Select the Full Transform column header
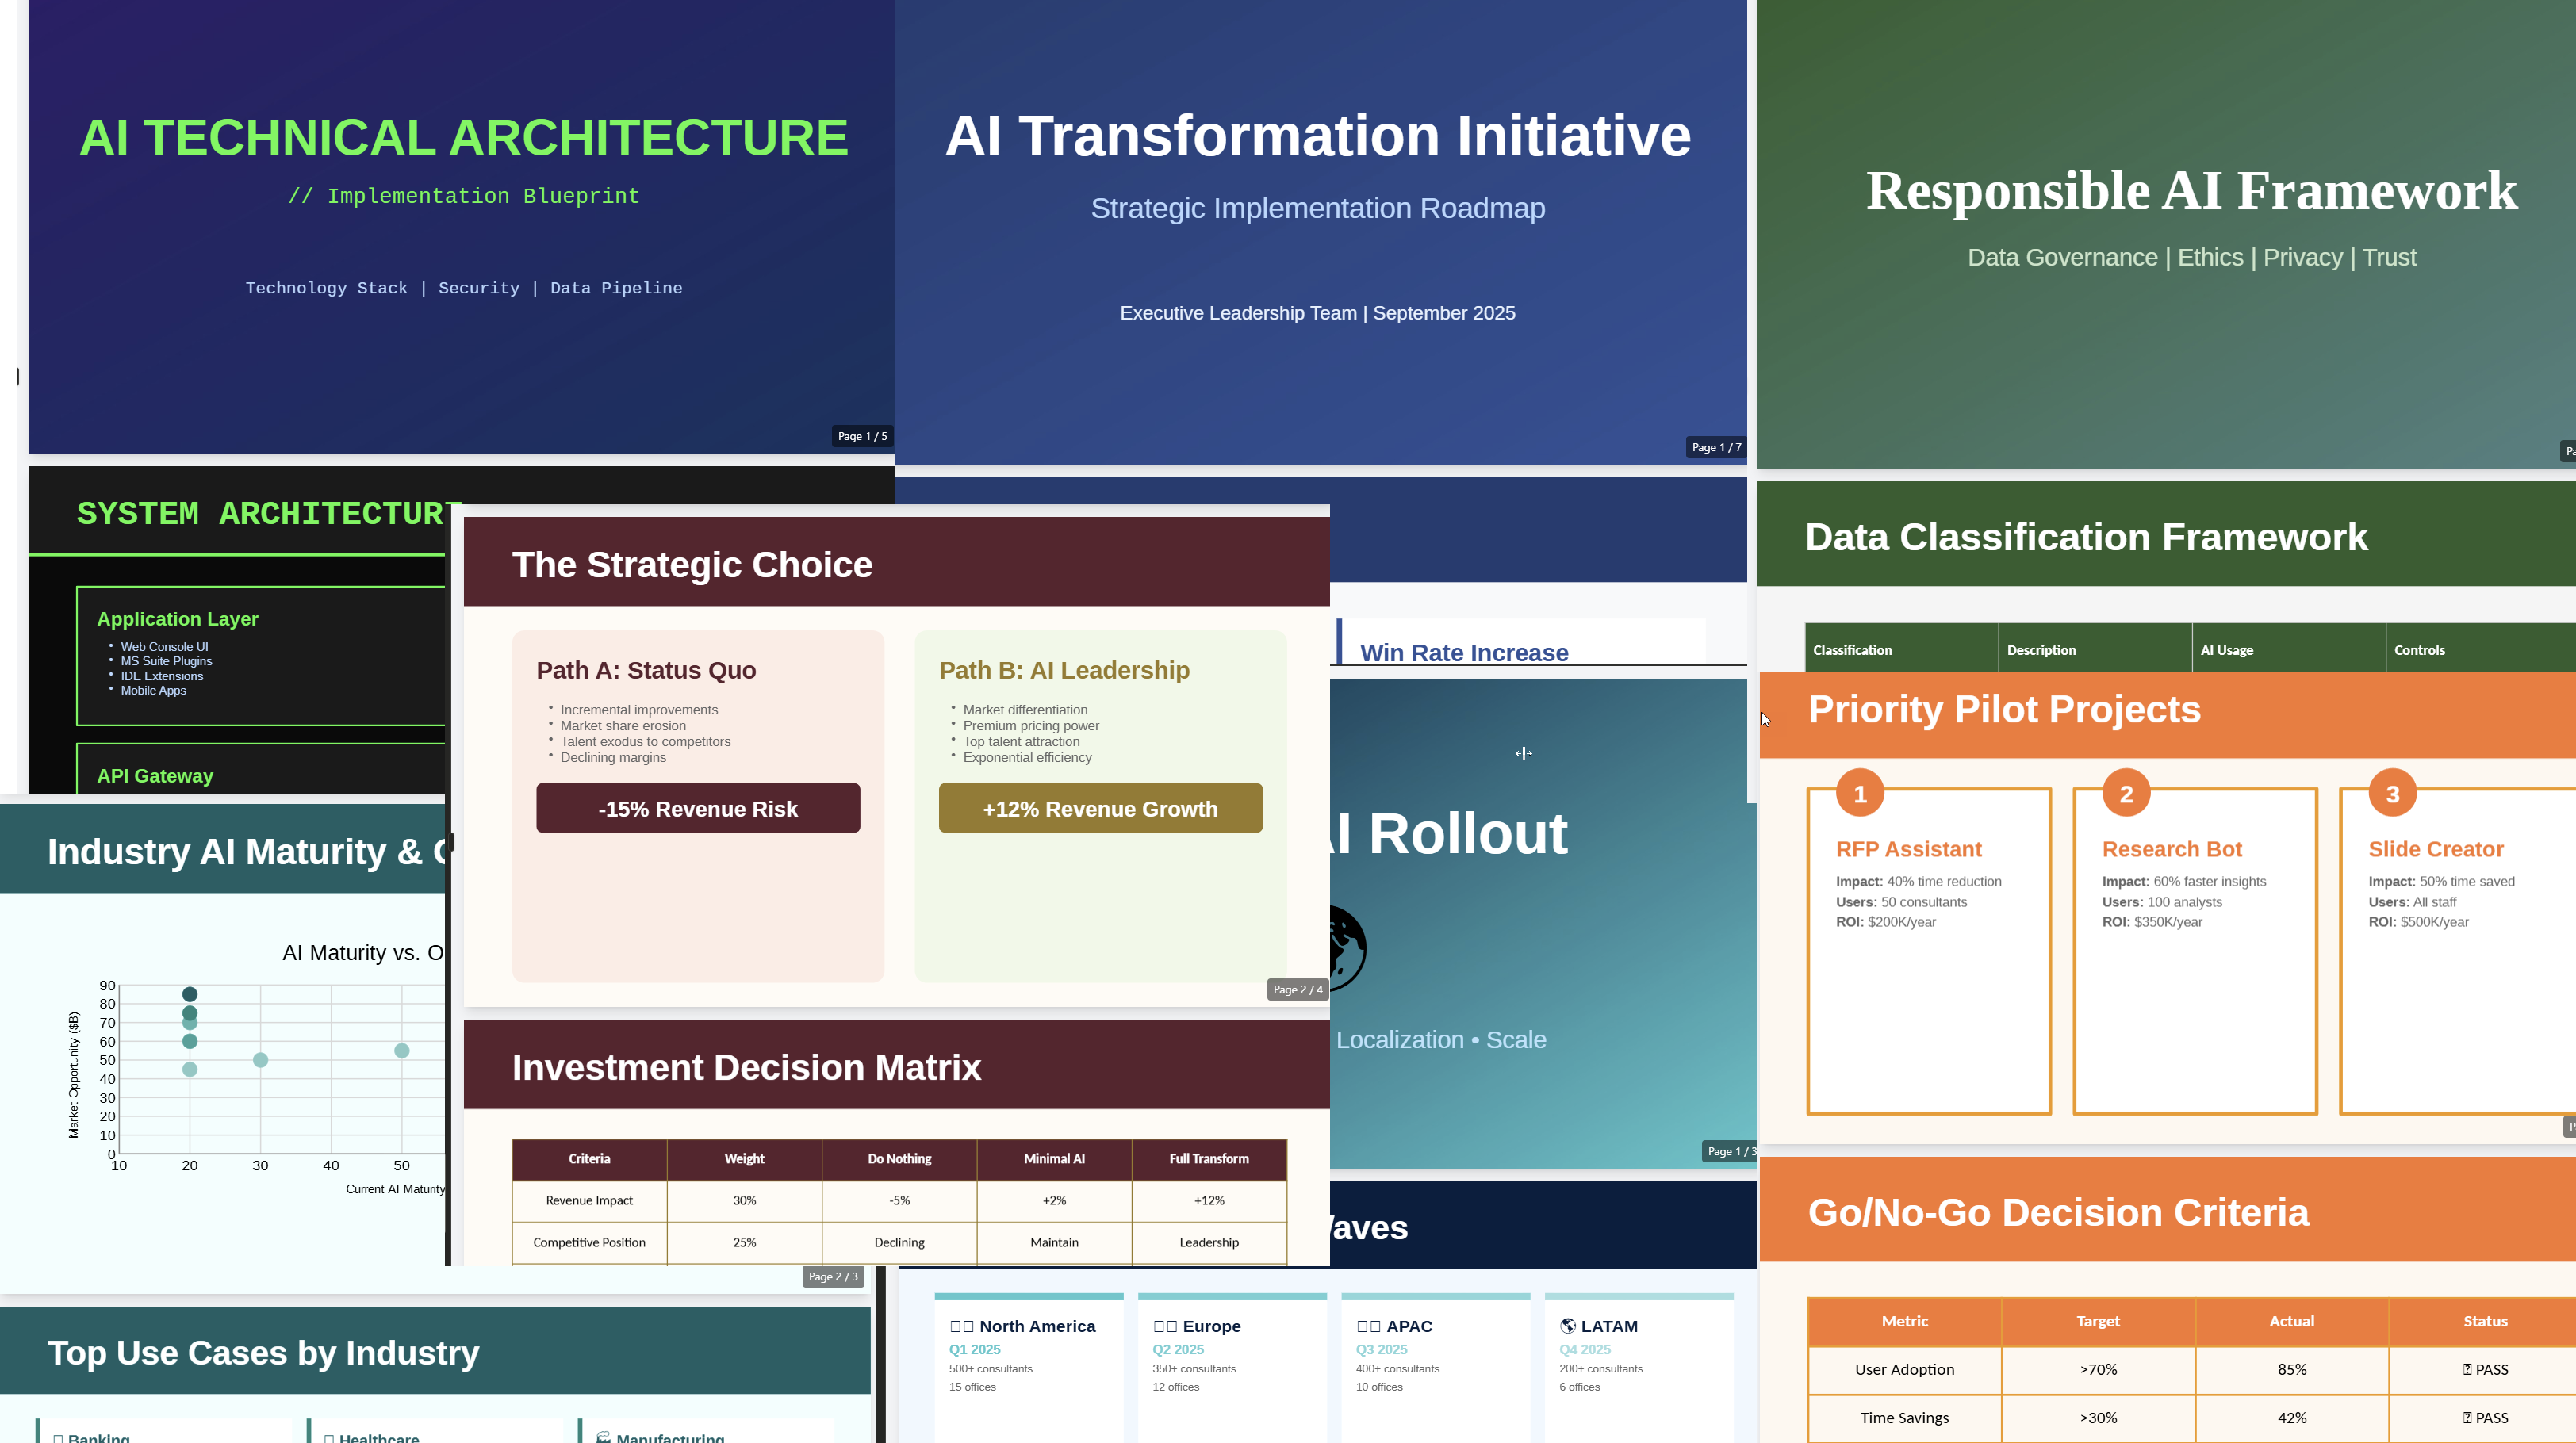This screenshot has height=1443, width=2576. coord(1208,1158)
